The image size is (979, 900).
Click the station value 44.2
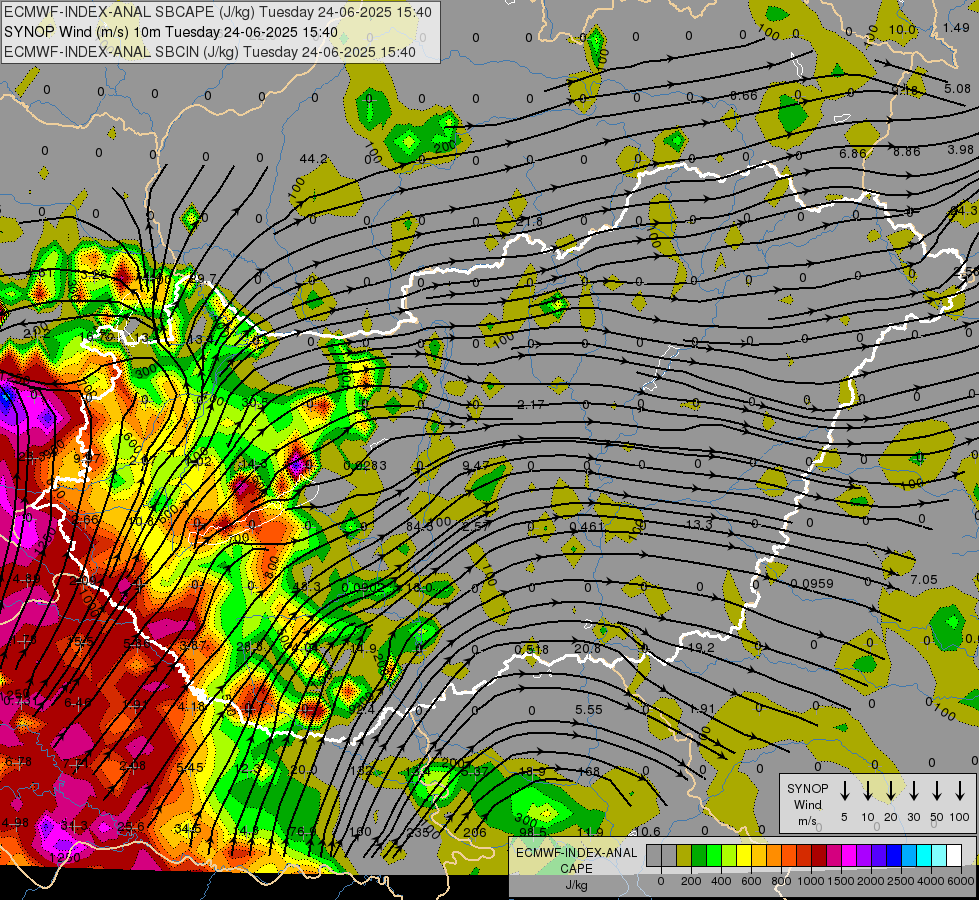tap(313, 159)
